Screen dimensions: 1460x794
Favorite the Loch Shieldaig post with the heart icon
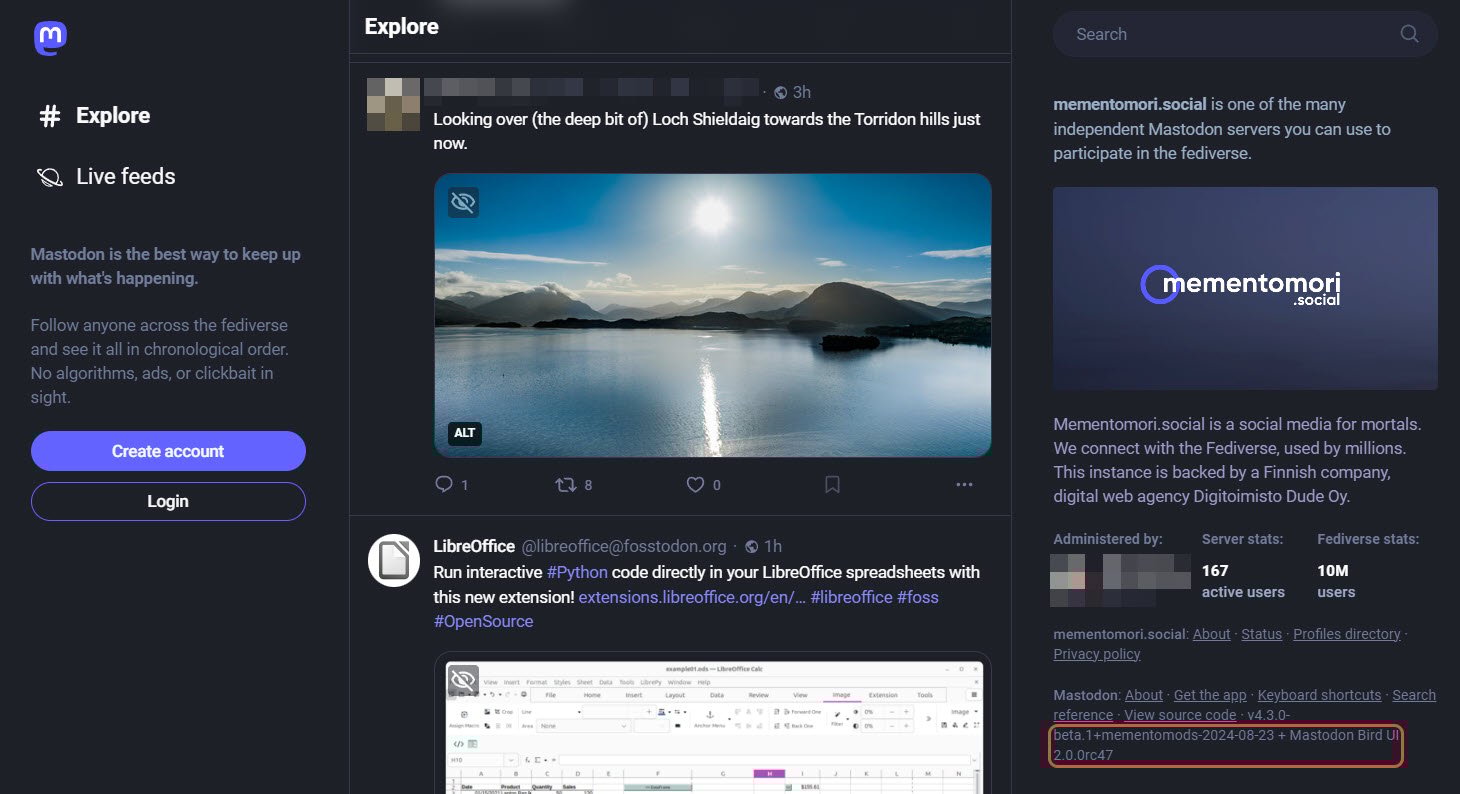(x=695, y=484)
